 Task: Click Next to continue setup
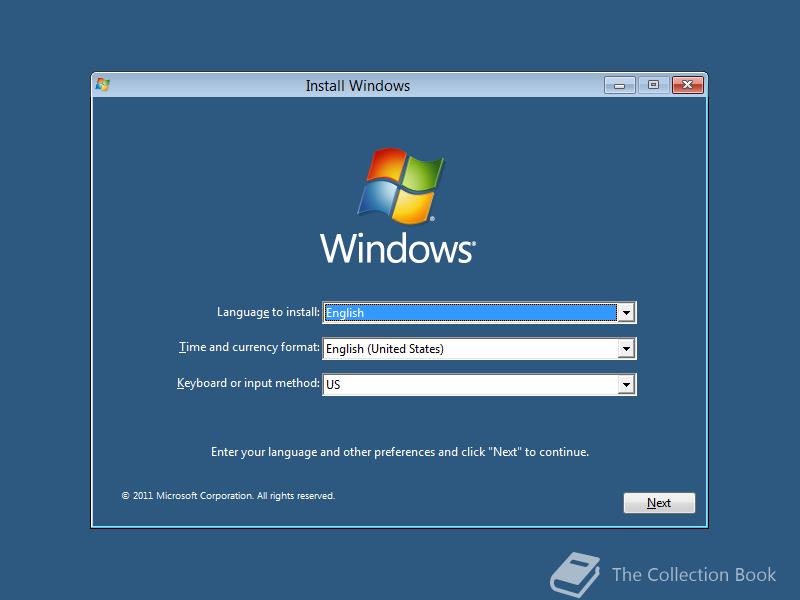click(x=659, y=503)
